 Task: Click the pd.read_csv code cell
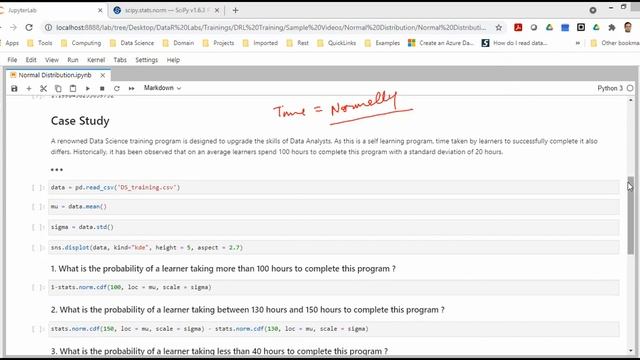[x=333, y=187]
